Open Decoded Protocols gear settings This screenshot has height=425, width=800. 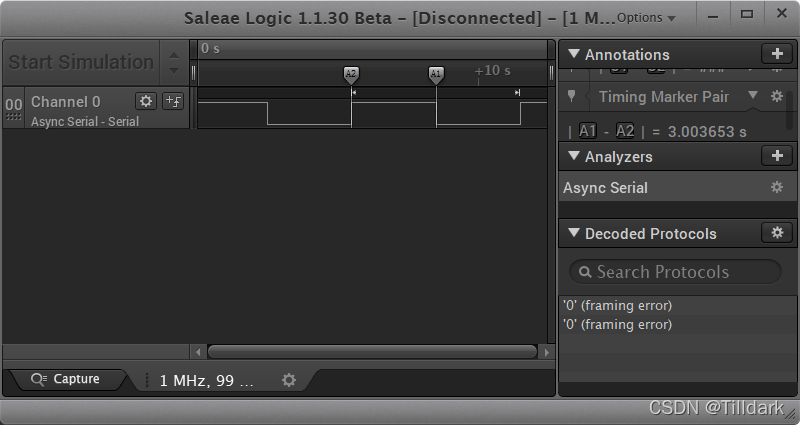(x=777, y=233)
